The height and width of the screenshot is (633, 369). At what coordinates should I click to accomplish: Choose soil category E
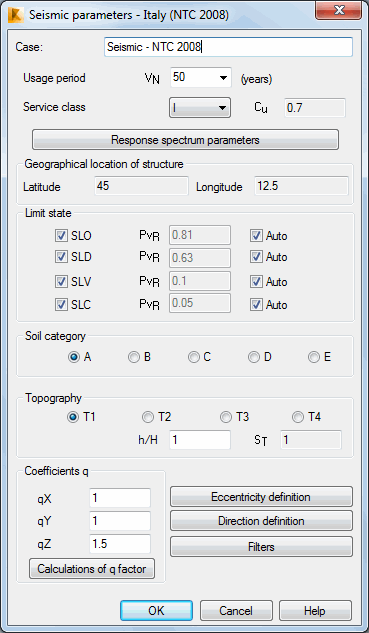click(x=314, y=357)
